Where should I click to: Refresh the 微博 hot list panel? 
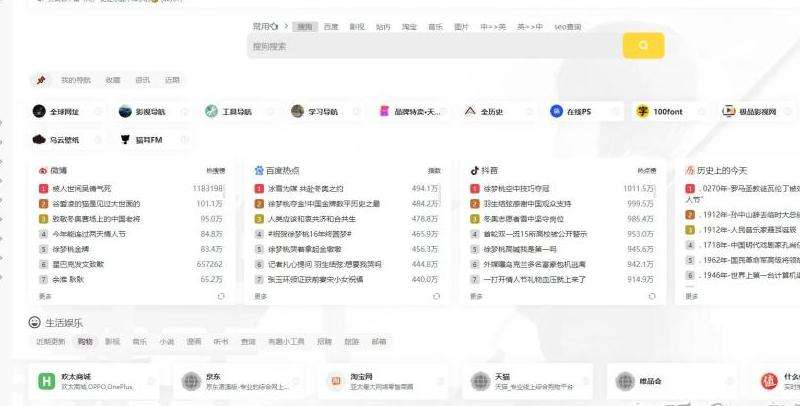click(x=221, y=296)
